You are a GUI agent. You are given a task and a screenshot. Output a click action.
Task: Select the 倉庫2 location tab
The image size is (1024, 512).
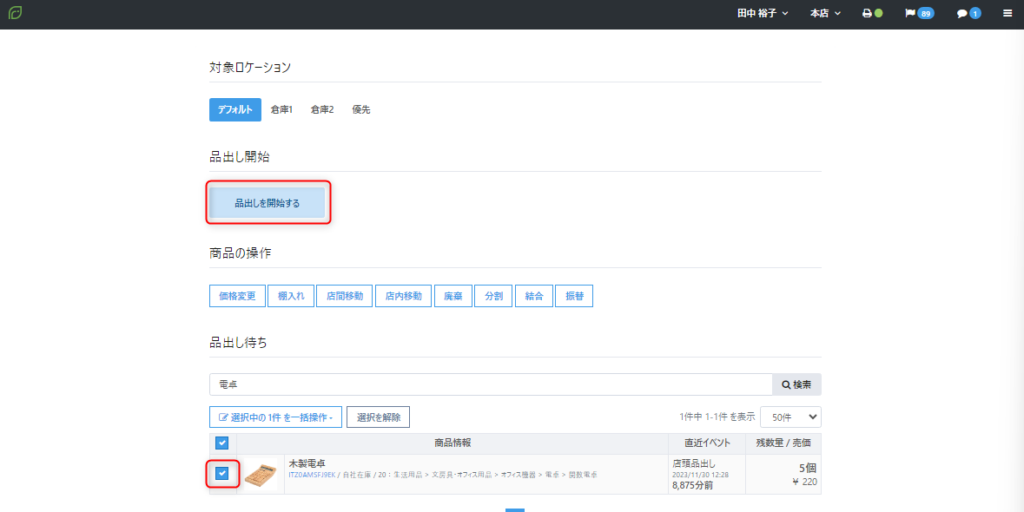coord(322,110)
